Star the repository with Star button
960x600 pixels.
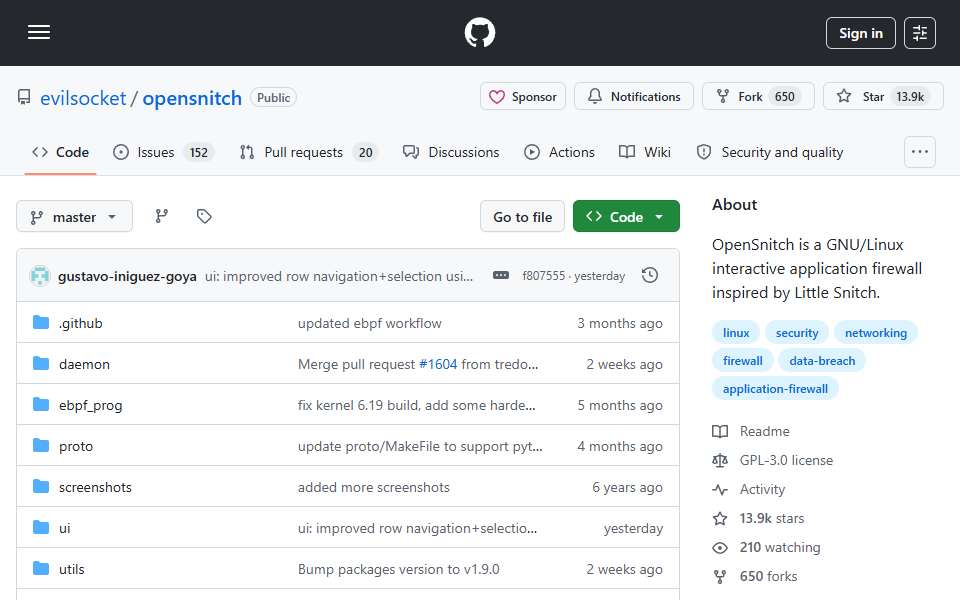(883, 97)
